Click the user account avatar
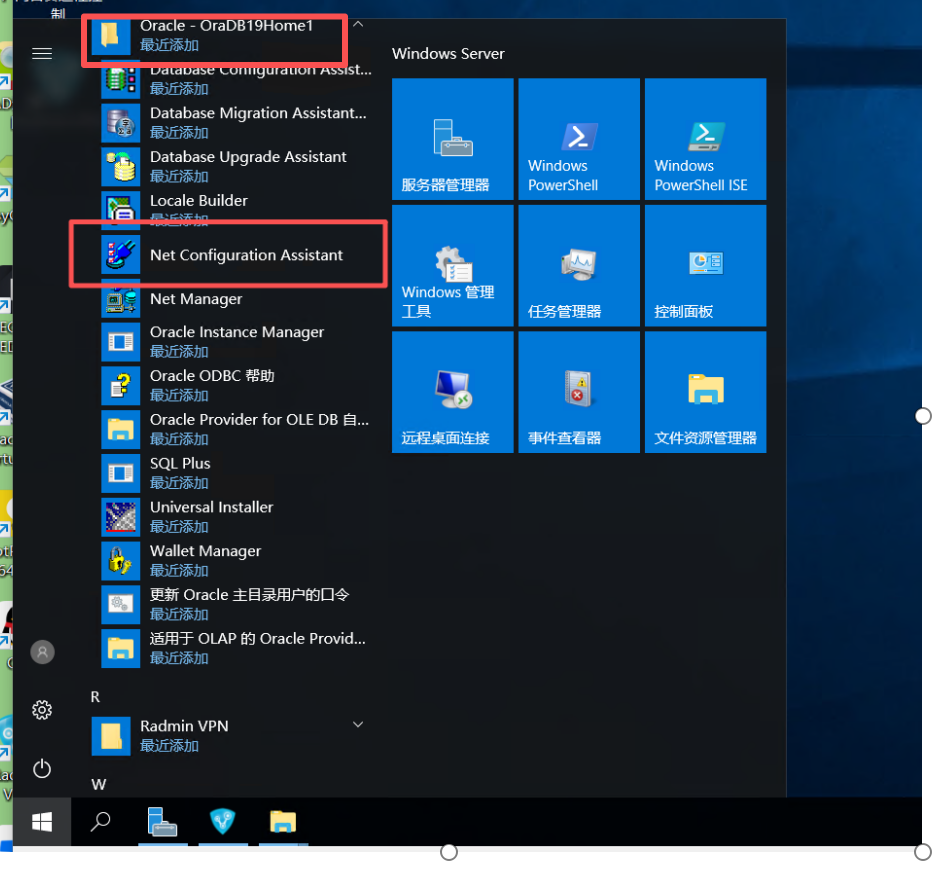This screenshot has width=939, height=879. point(43,652)
